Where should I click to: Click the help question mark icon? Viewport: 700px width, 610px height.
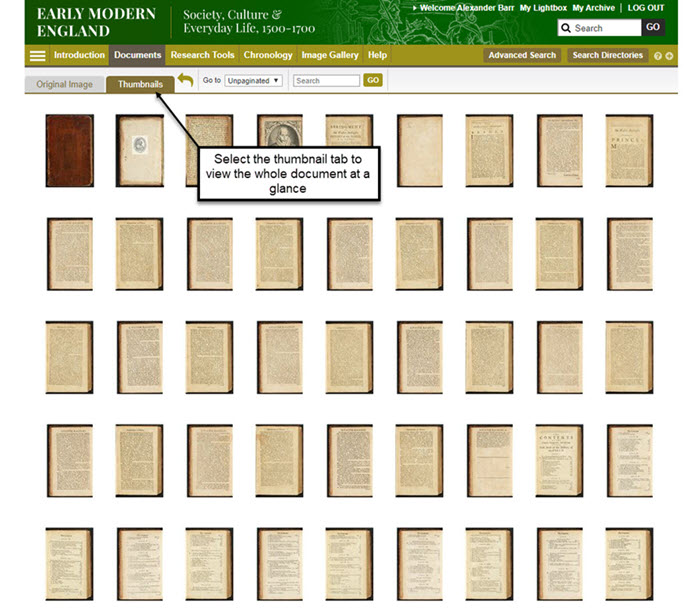click(x=658, y=56)
